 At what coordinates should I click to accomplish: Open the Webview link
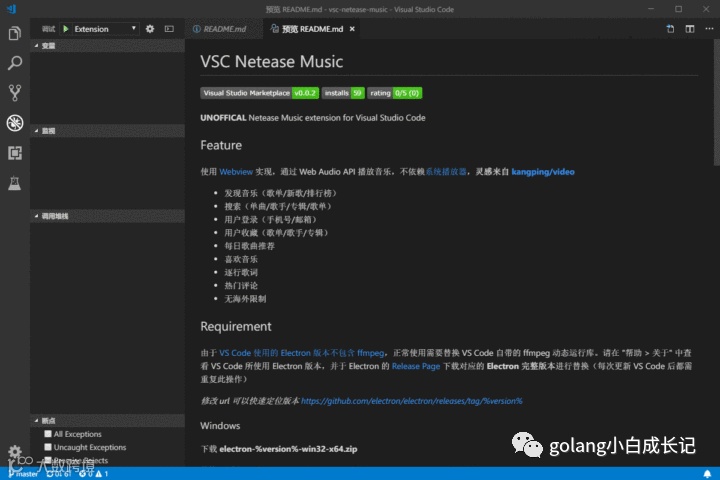(x=236, y=172)
